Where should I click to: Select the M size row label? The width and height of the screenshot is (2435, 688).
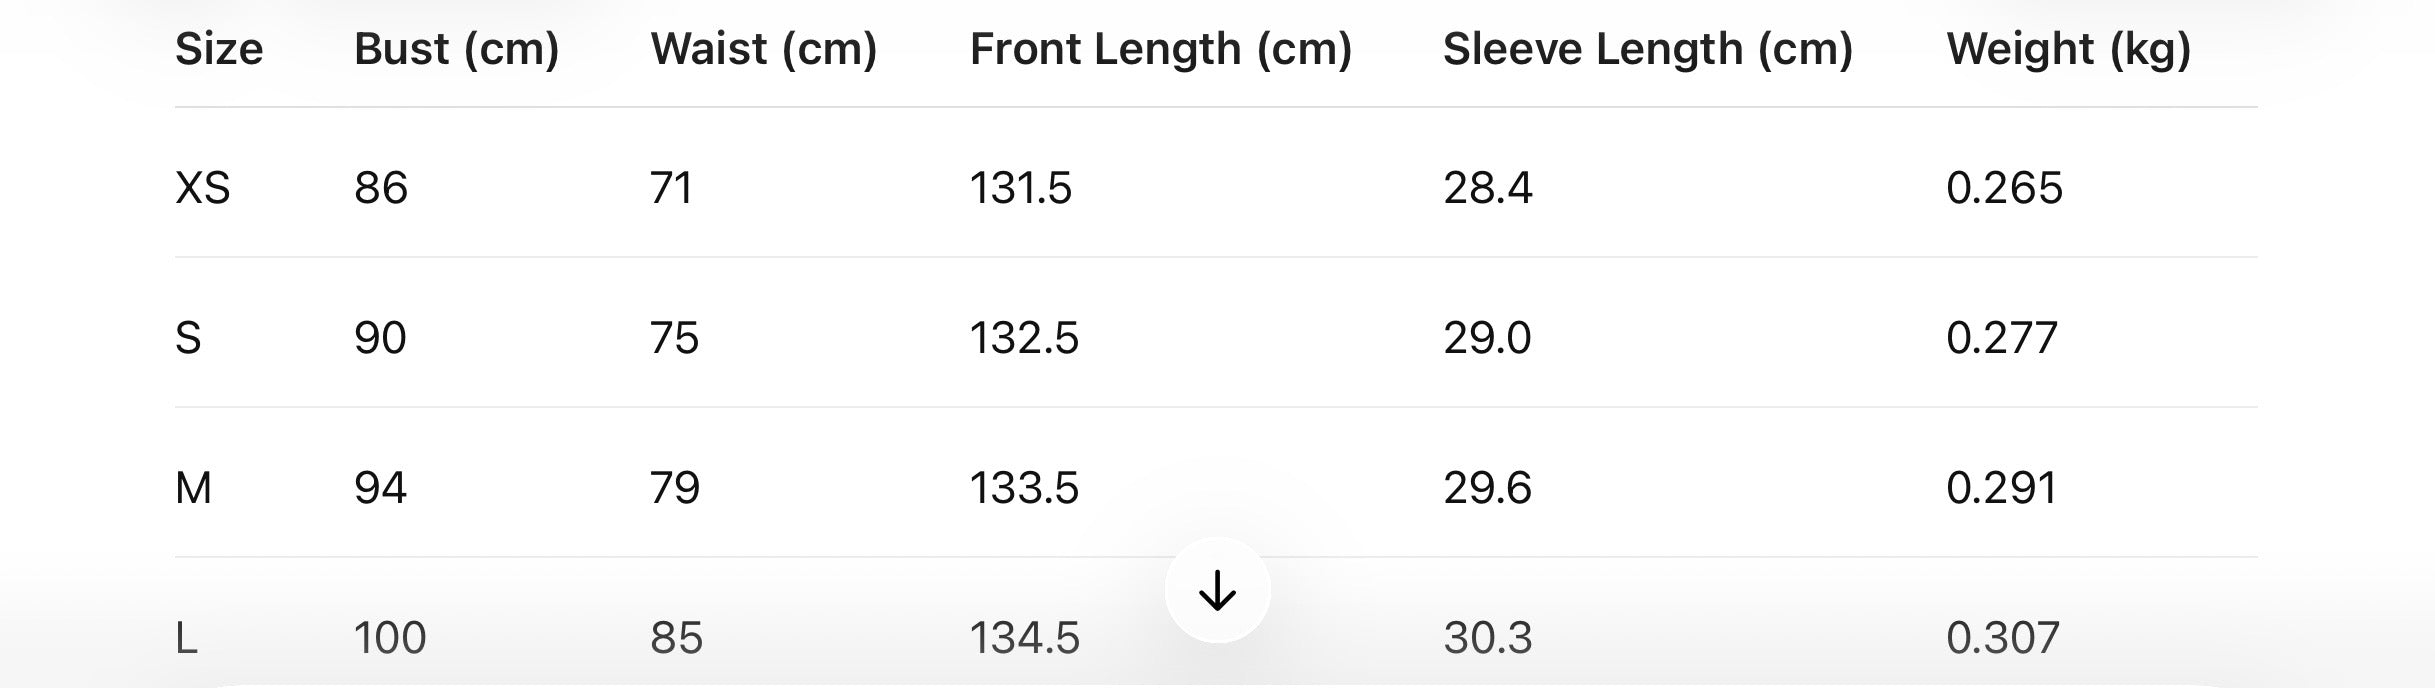(193, 488)
